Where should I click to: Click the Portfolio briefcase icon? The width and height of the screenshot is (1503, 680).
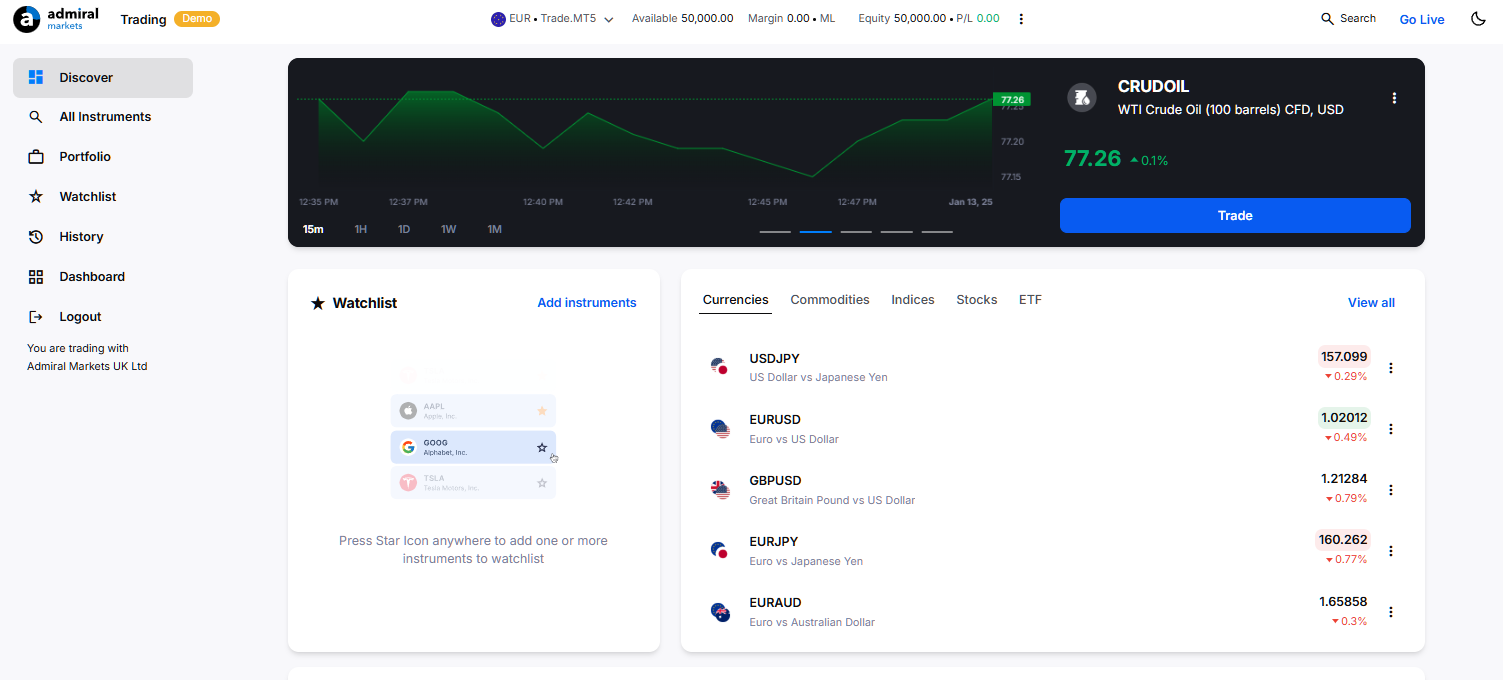coord(36,156)
